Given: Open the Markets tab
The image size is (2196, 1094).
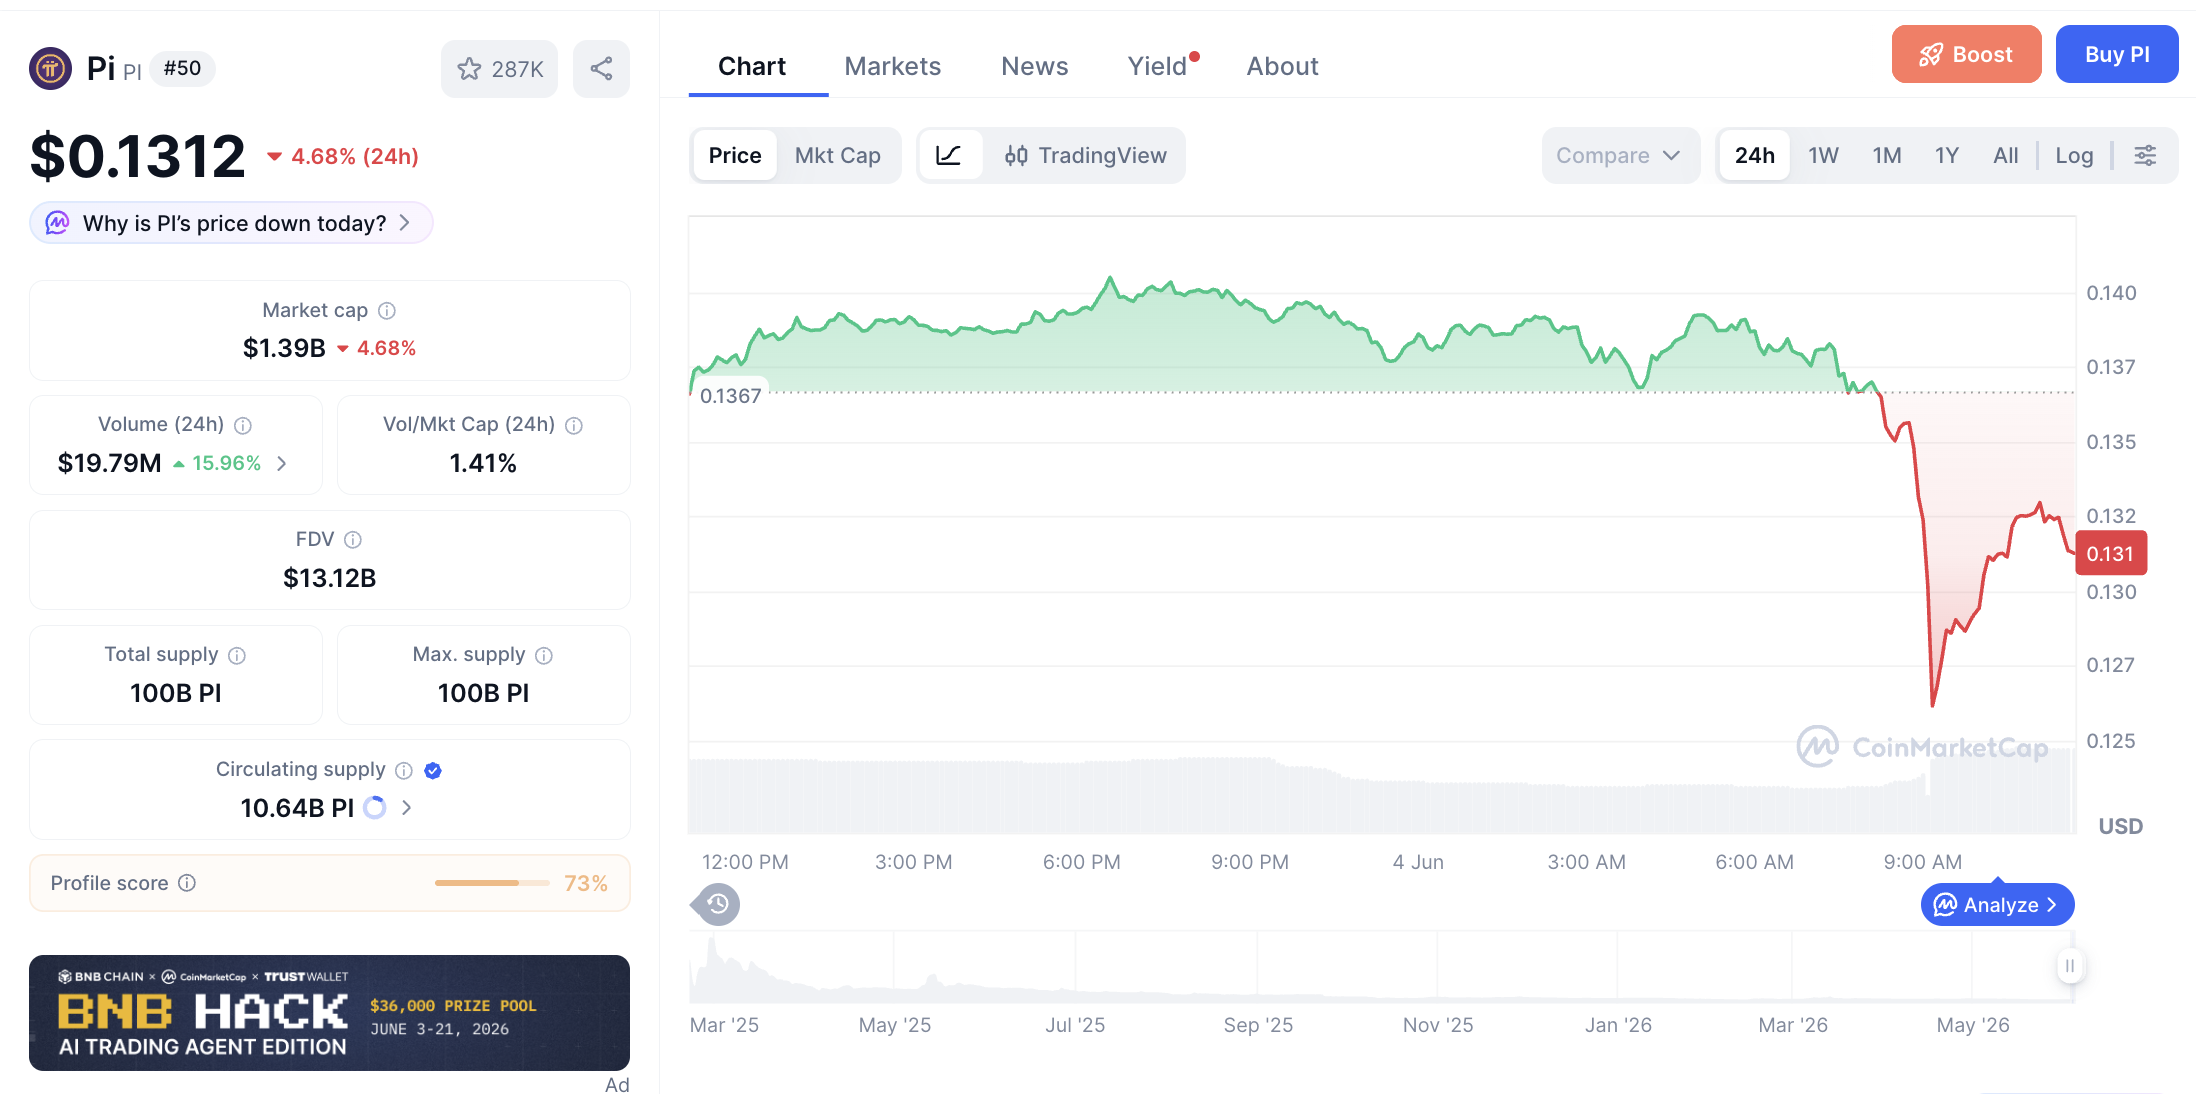Looking at the screenshot, I should 893,66.
